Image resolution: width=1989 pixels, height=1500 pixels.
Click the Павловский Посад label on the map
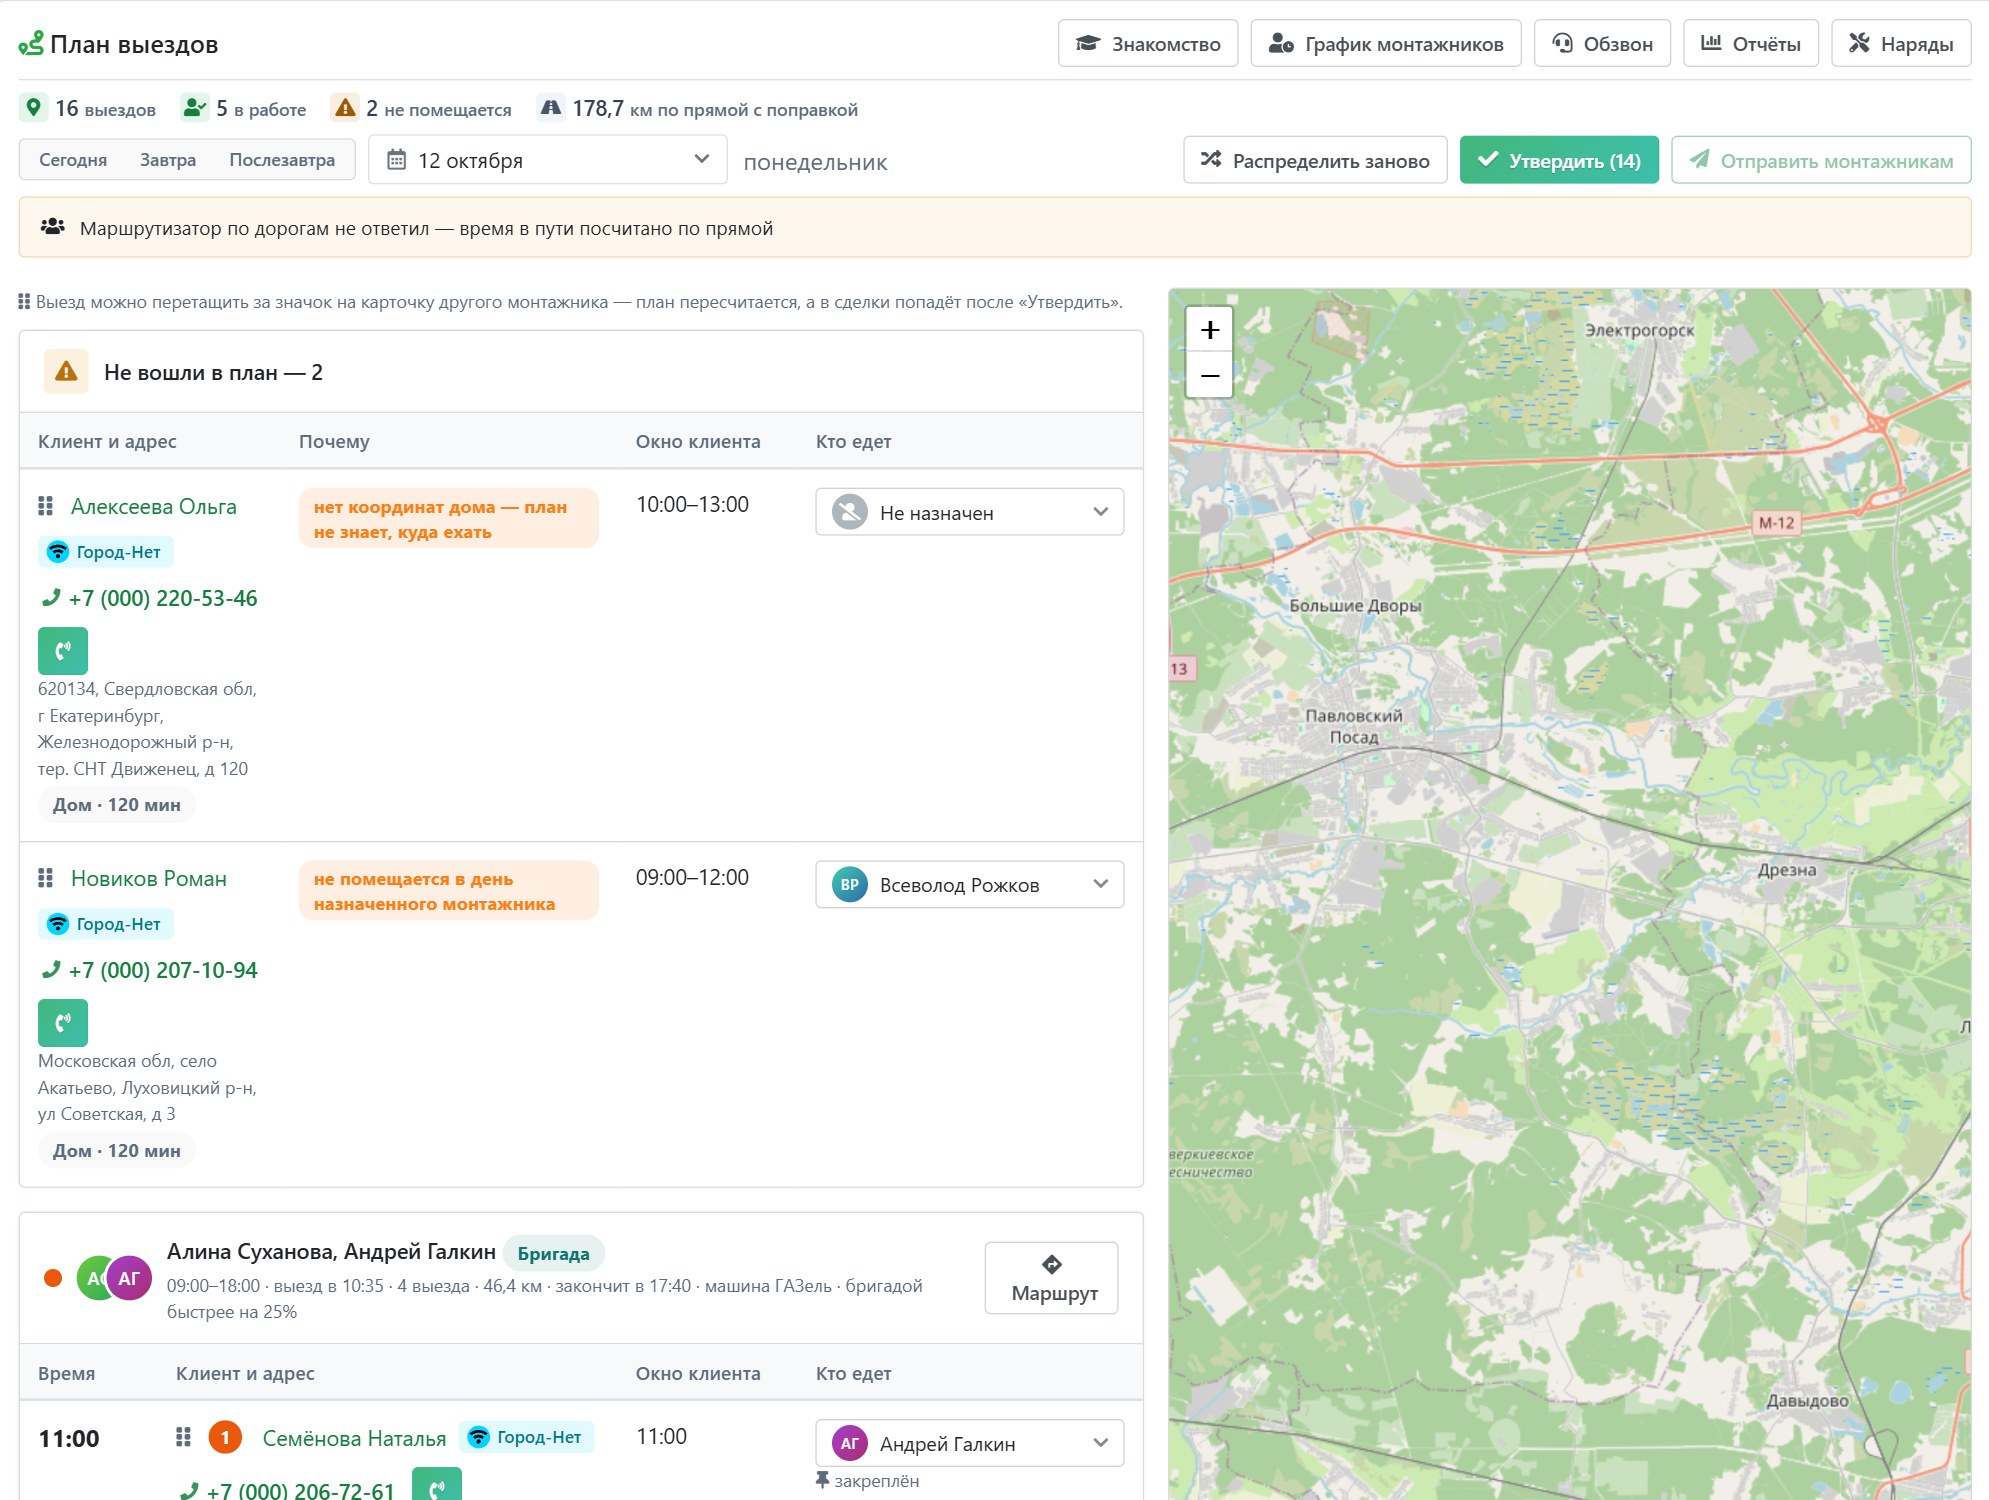[x=1354, y=726]
